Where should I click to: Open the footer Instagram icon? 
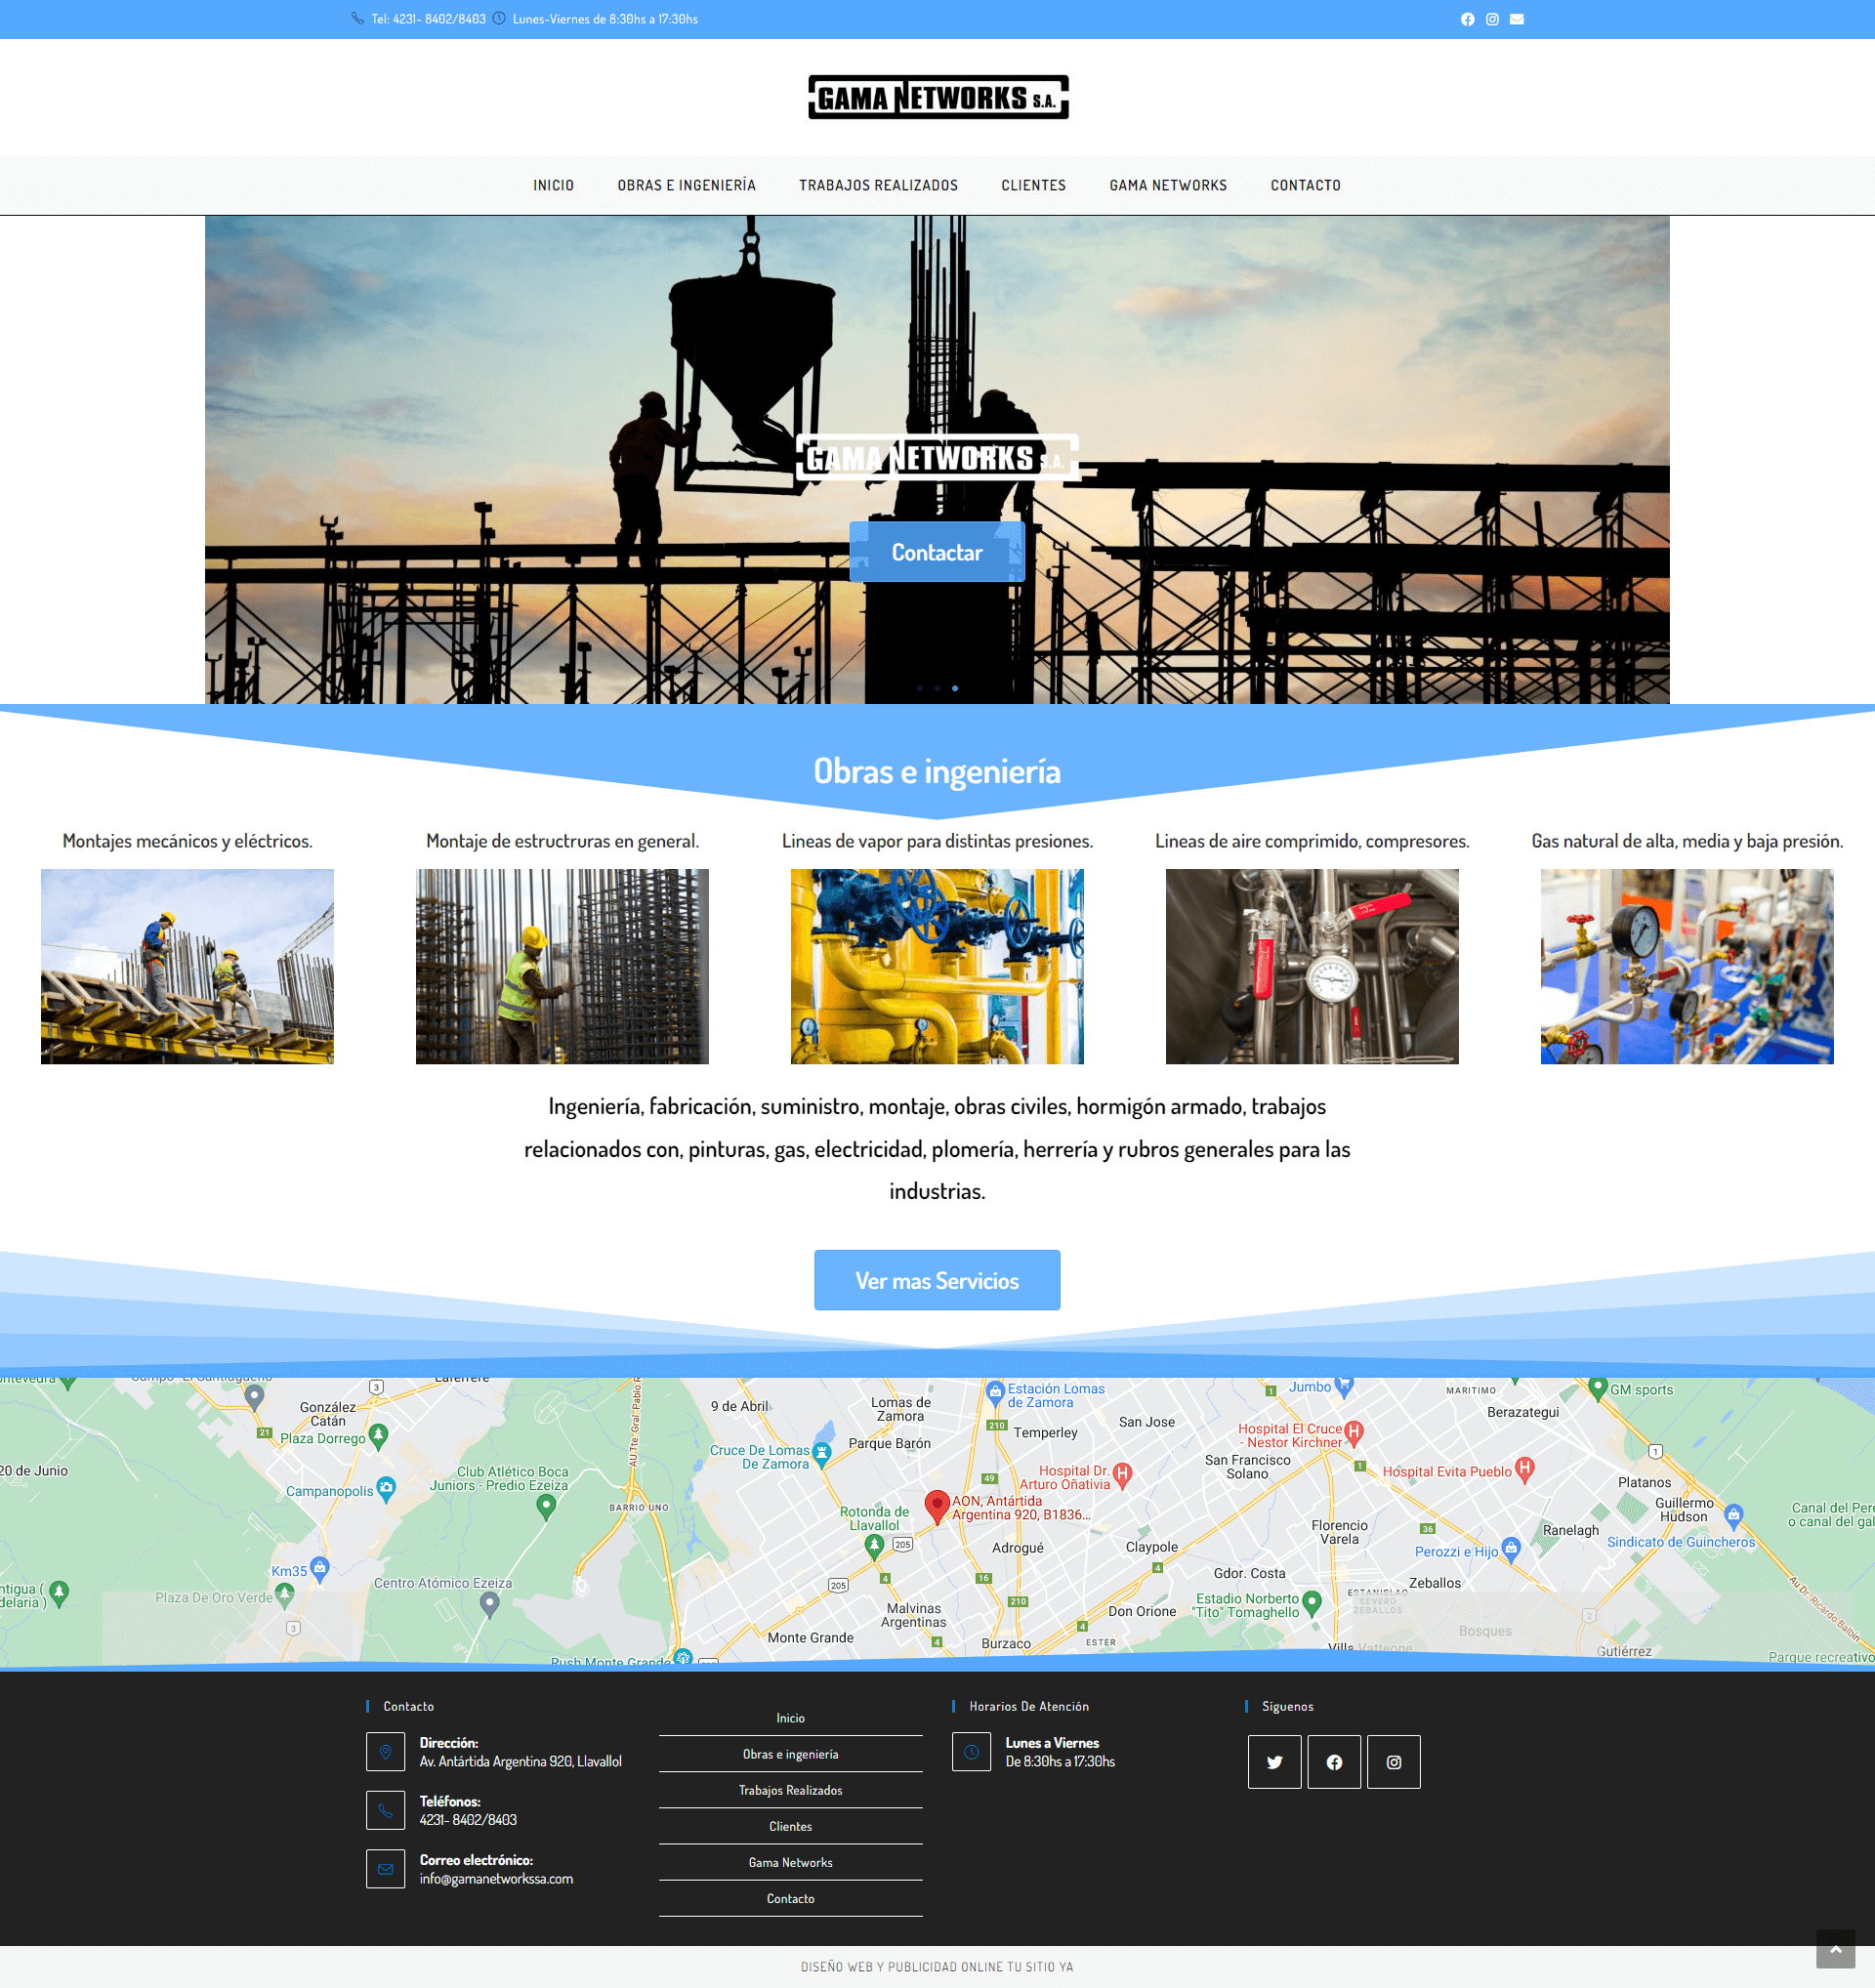[x=1394, y=1762]
